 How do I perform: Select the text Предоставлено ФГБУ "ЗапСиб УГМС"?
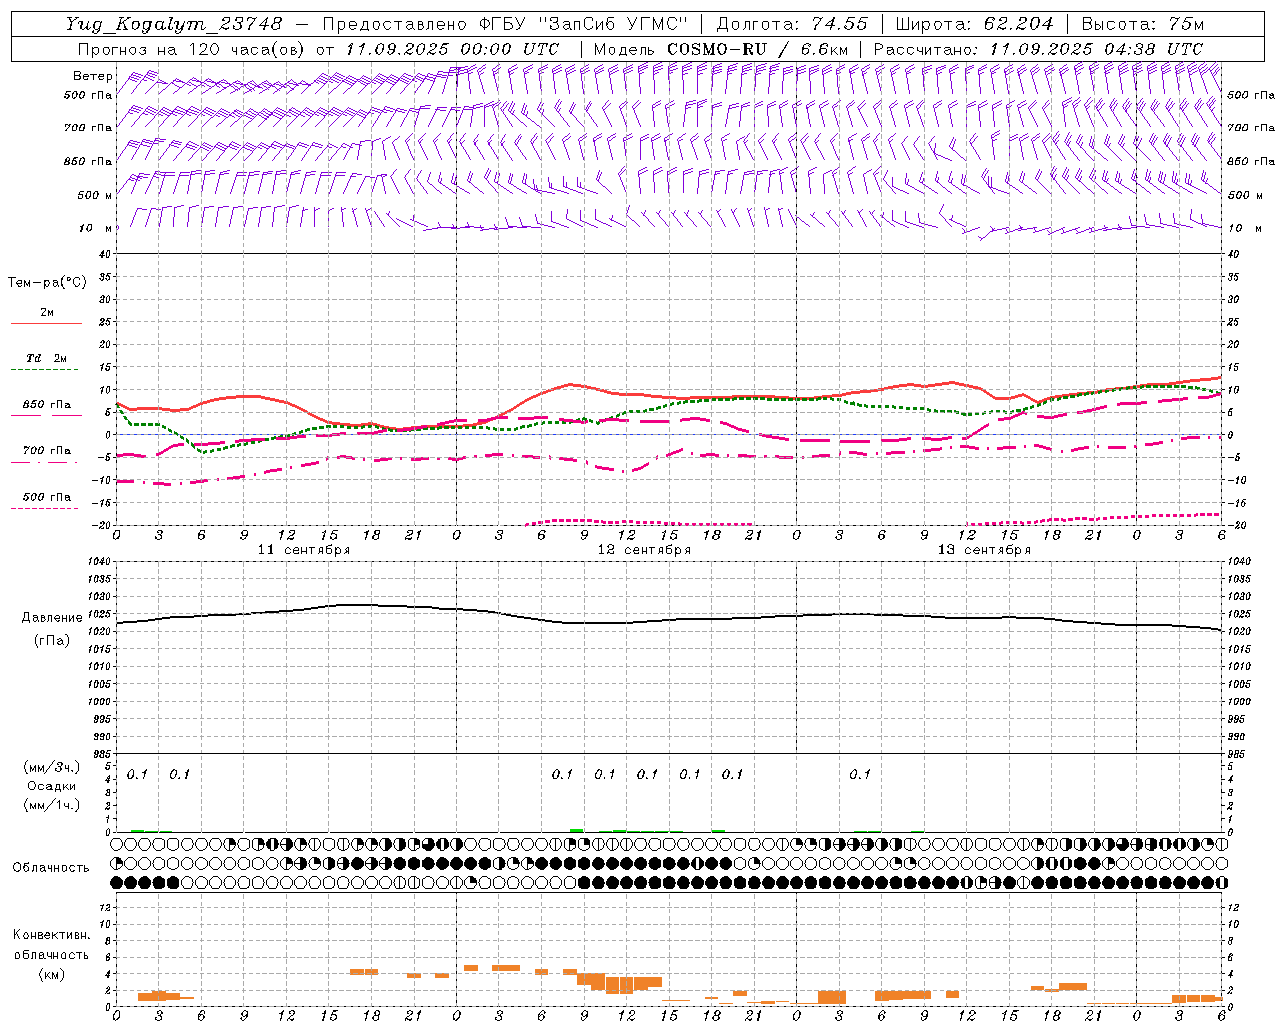tap(506, 24)
